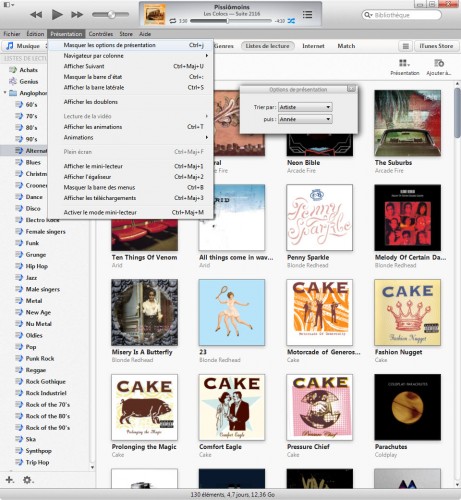The image size is (461, 500).
Task: Open the Aide menu
Action: (145, 34)
